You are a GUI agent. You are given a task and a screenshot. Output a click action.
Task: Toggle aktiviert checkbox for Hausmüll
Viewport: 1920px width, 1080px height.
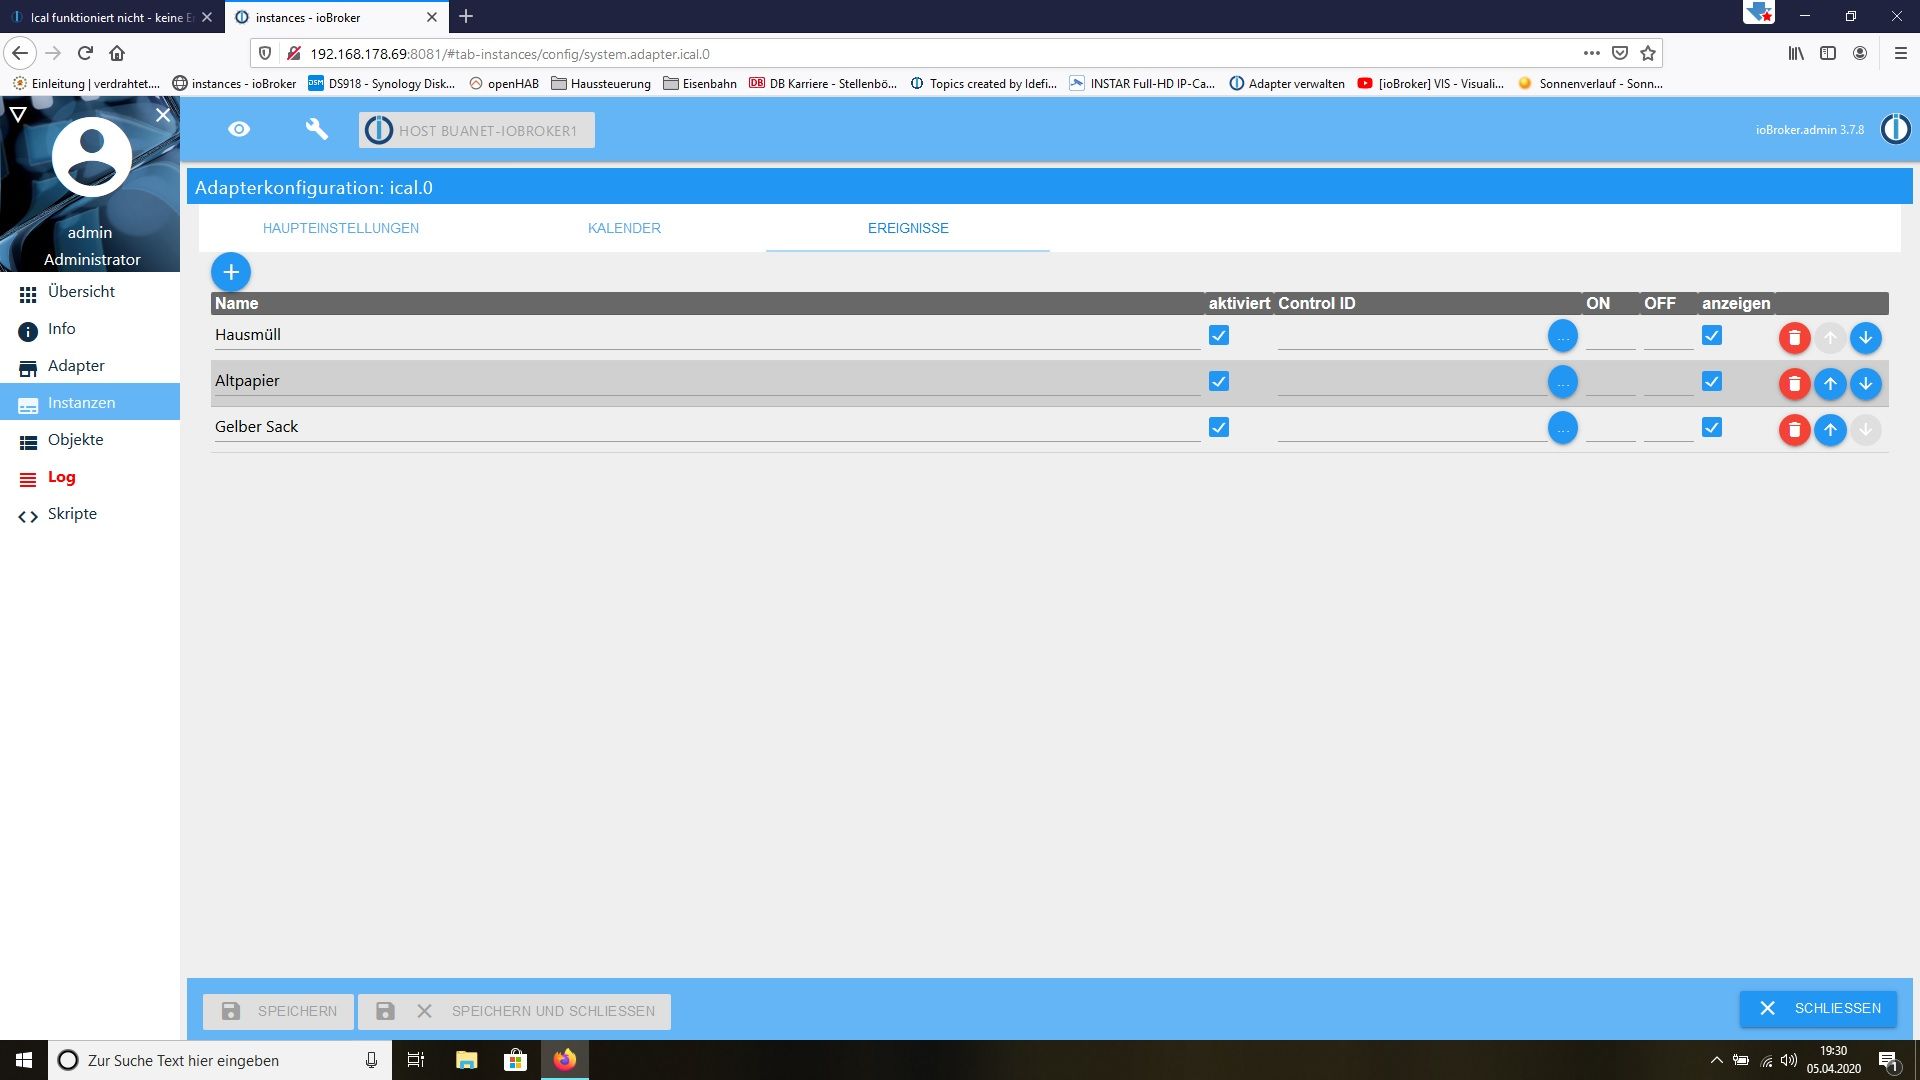coord(1218,335)
